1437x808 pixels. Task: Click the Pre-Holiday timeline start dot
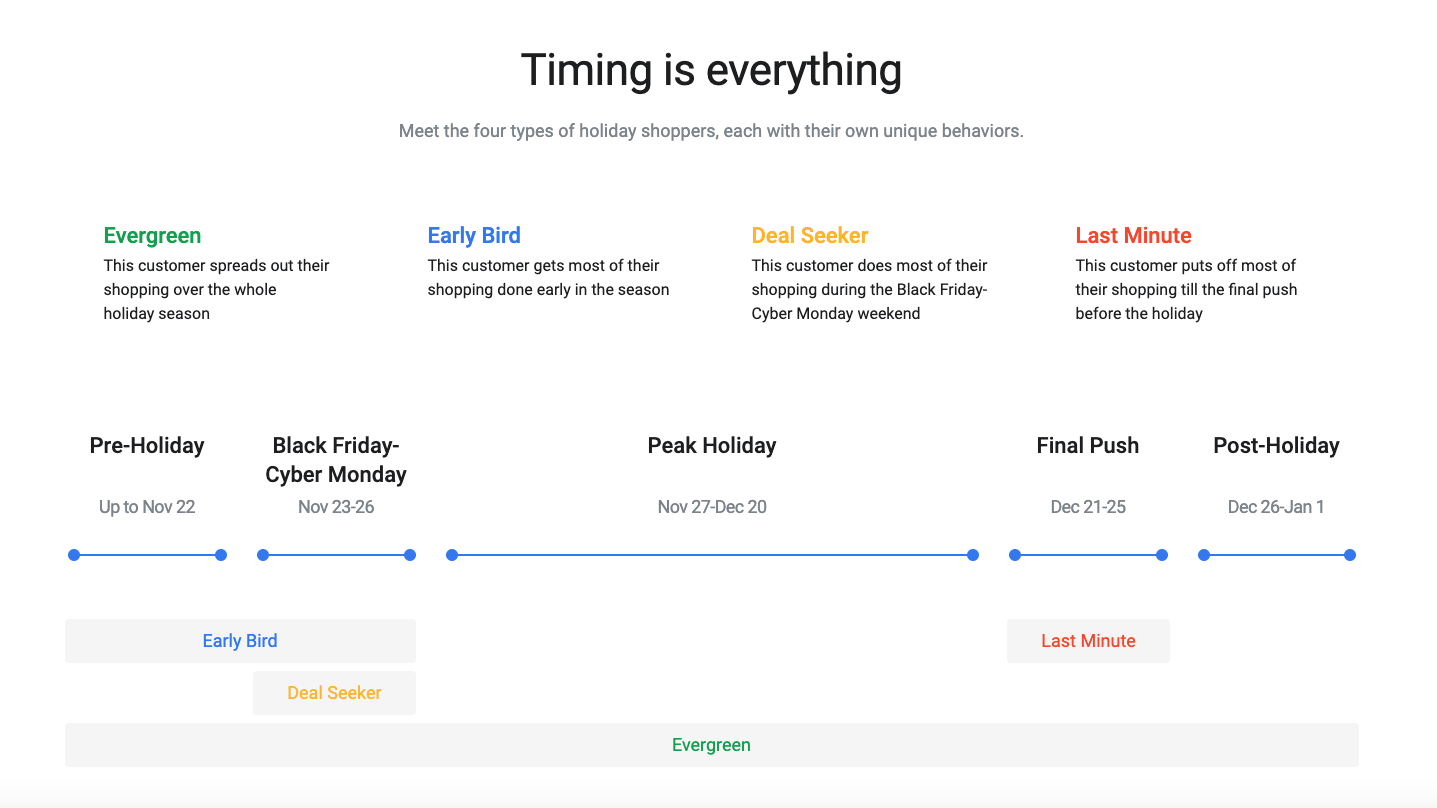point(74,555)
